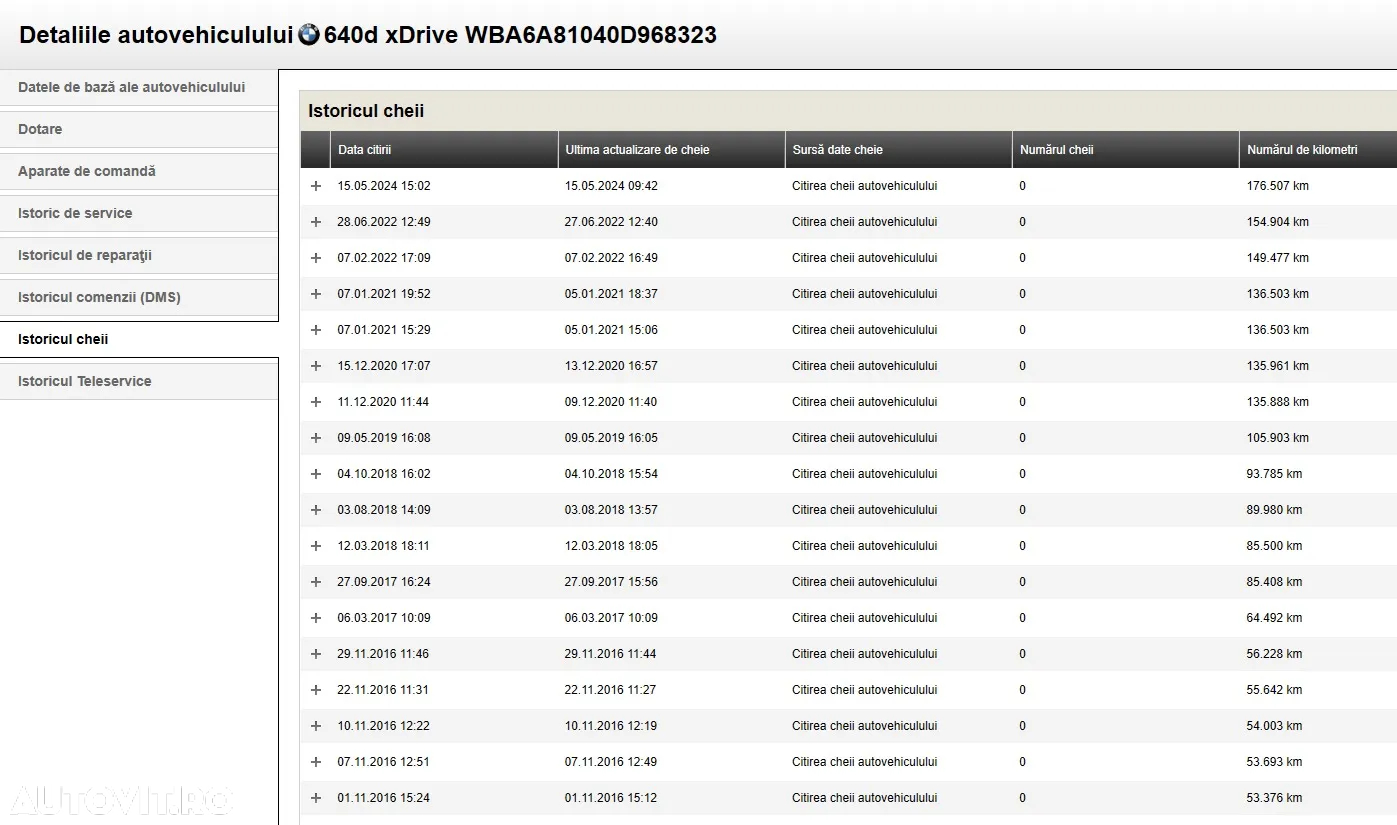Open Istoricul Teleservice

pyautogui.click(x=139, y=381)
